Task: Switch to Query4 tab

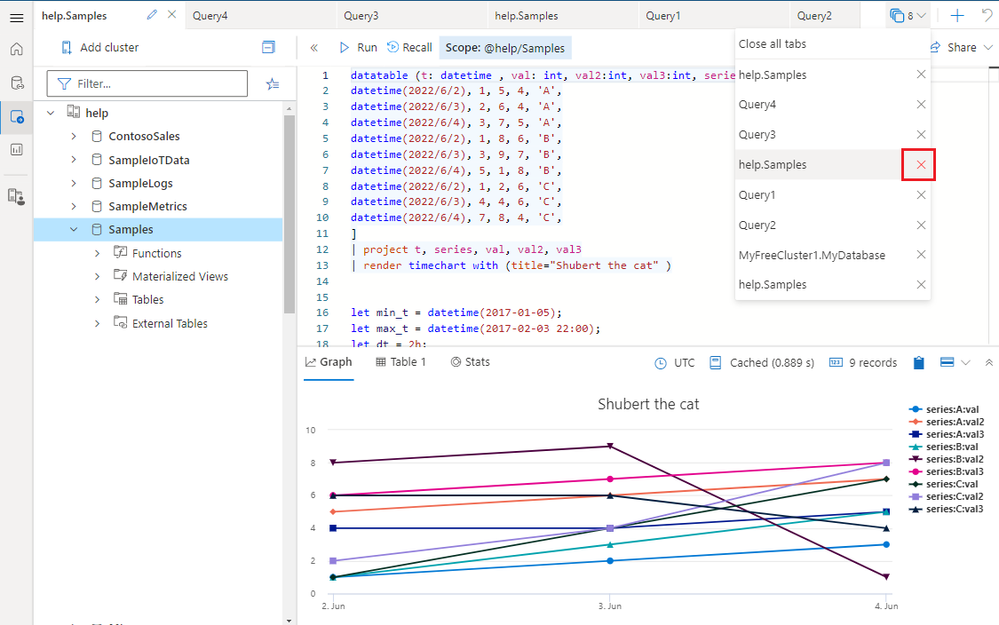Action: tap(261, 16)
